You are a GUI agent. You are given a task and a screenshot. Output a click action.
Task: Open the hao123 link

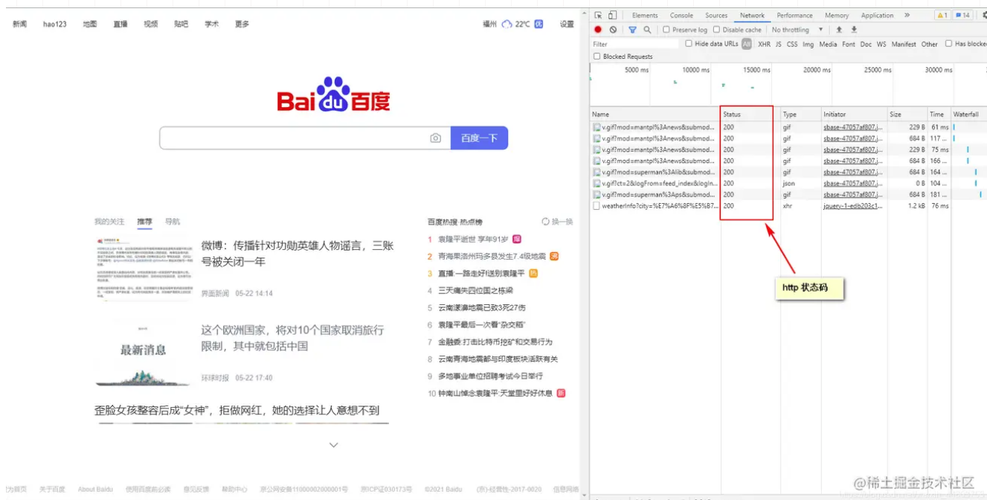click(x=55, y=24)
